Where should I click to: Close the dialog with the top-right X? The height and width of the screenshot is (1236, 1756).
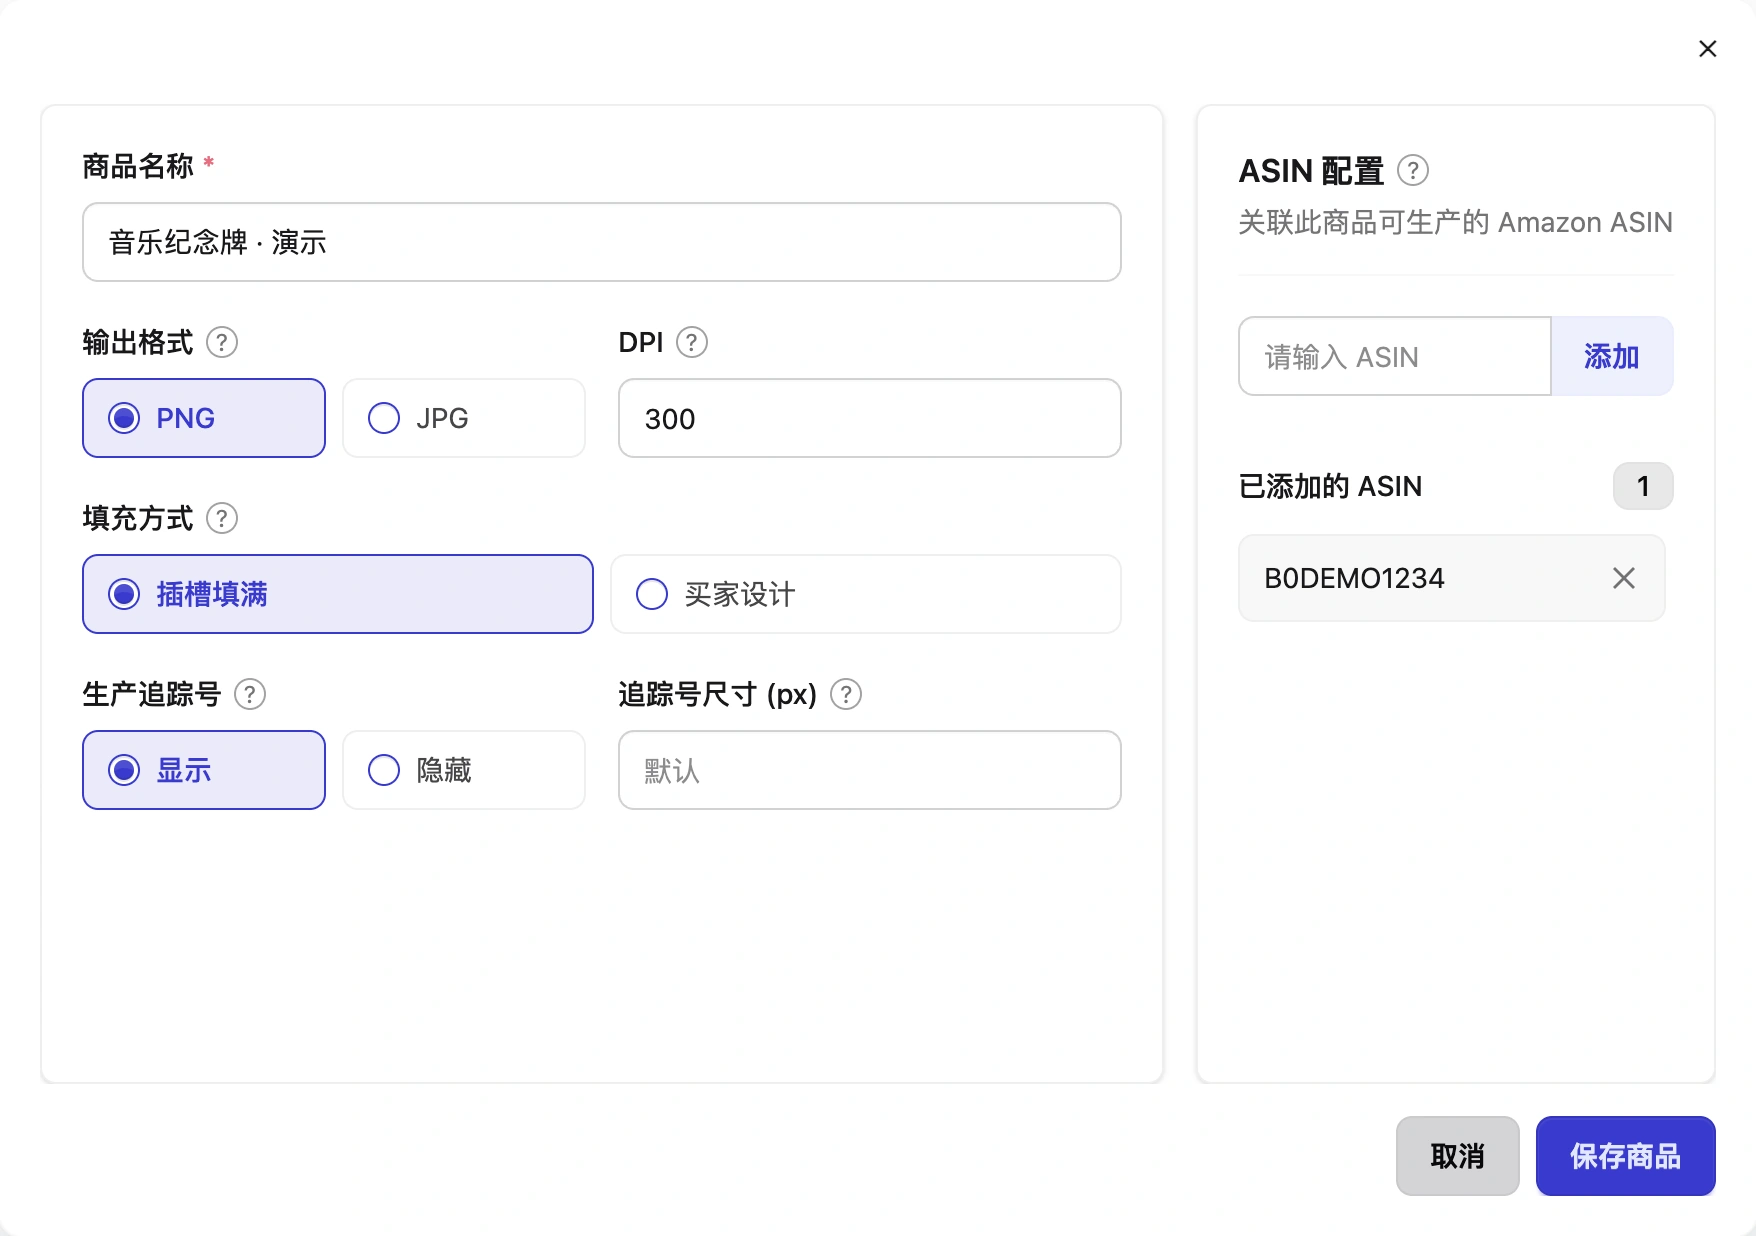(x=1707, y=49)
